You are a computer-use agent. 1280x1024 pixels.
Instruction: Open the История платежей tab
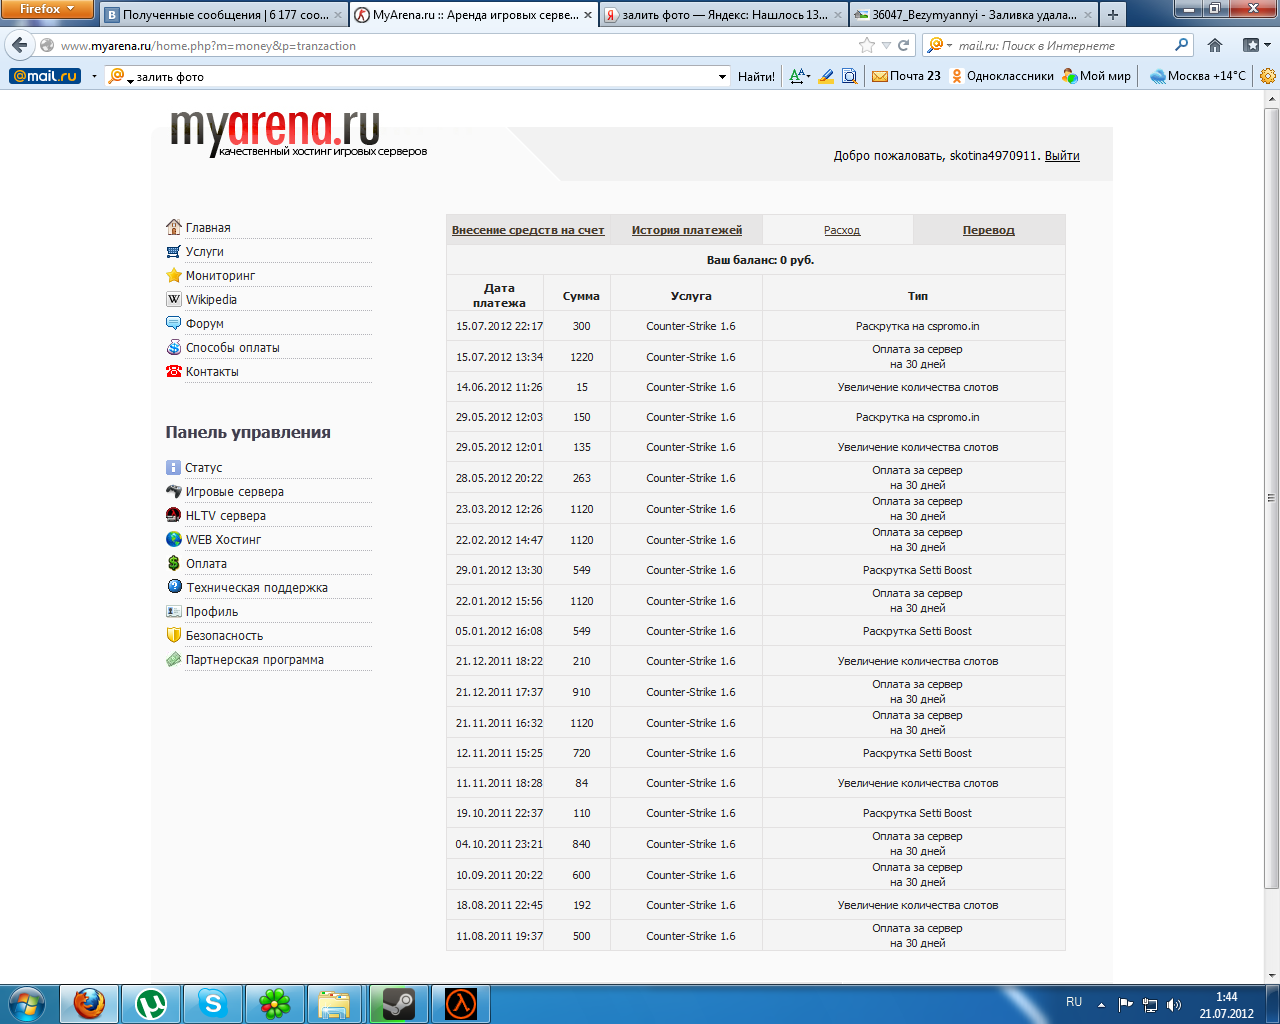coord(687,230)
